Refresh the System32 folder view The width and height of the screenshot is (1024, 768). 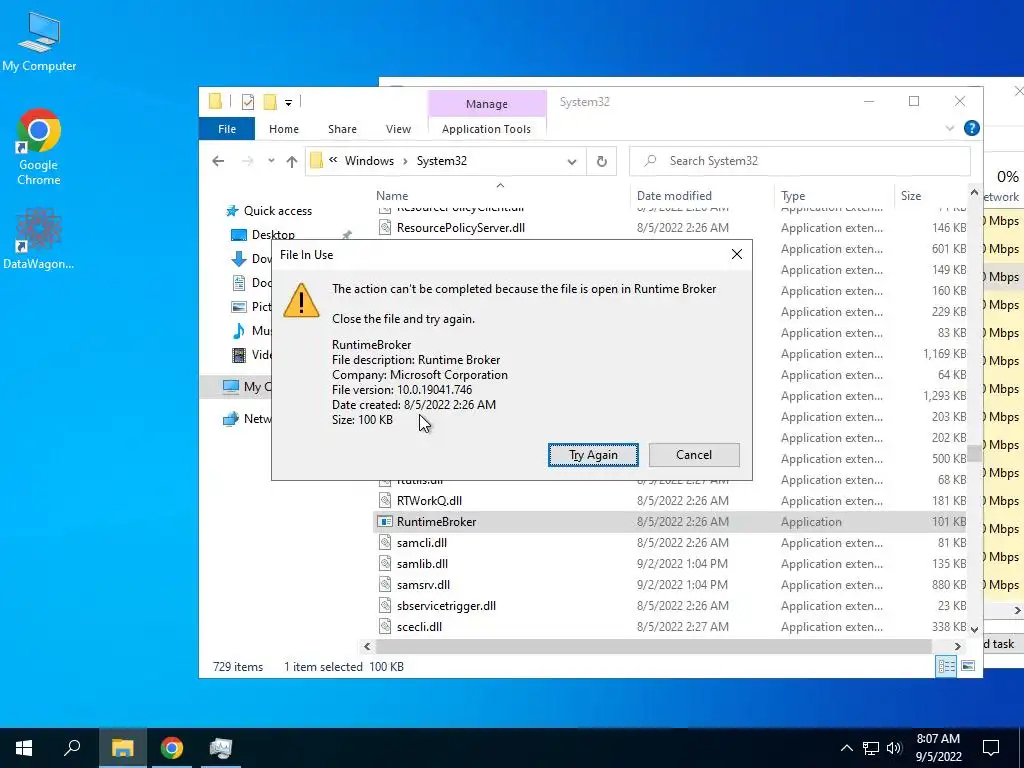(601, 161)
